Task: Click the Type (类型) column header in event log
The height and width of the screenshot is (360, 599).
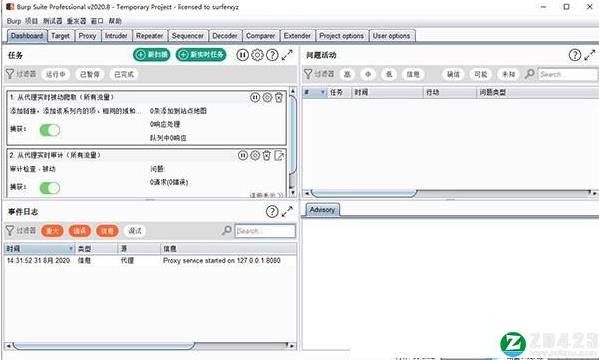Action: (97, 249)
